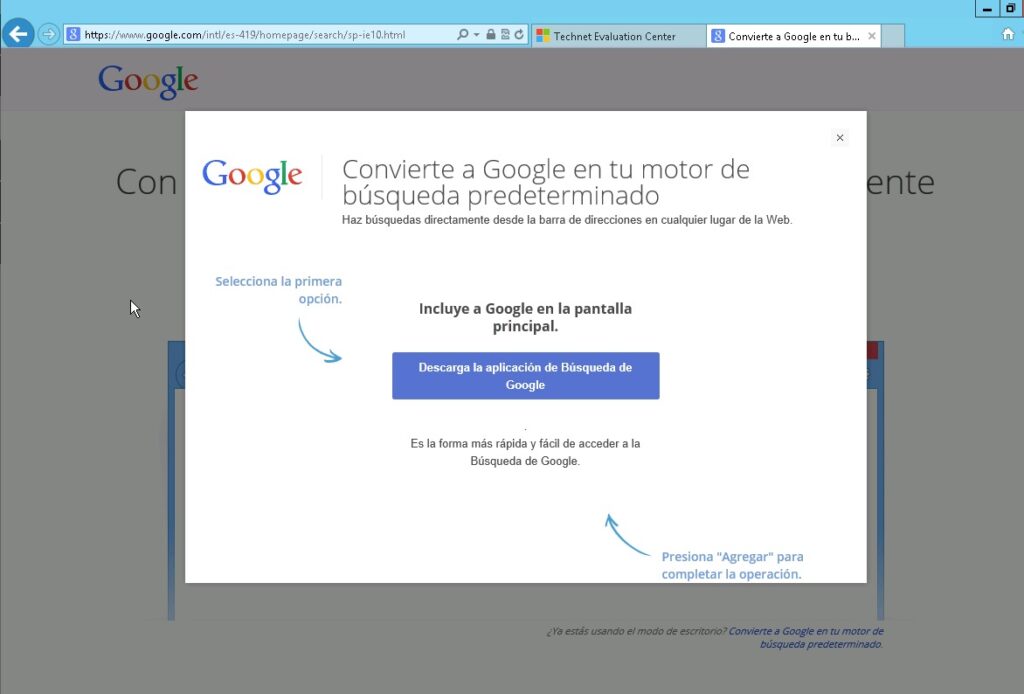The width and height of the screenshot is (1024, 694).
Task: Click the browser forward arrow button
Action: (48, 34)
